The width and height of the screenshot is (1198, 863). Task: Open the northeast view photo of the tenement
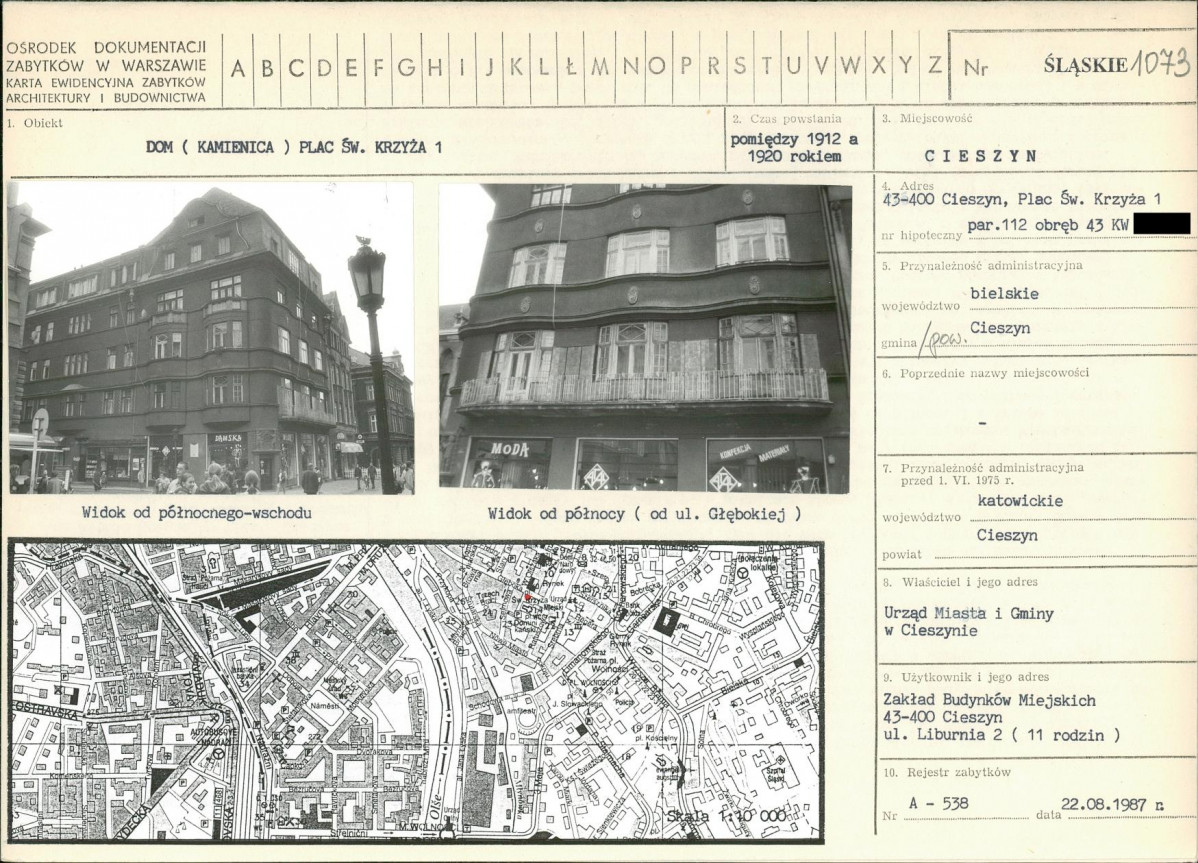click(x=211, y=337)
